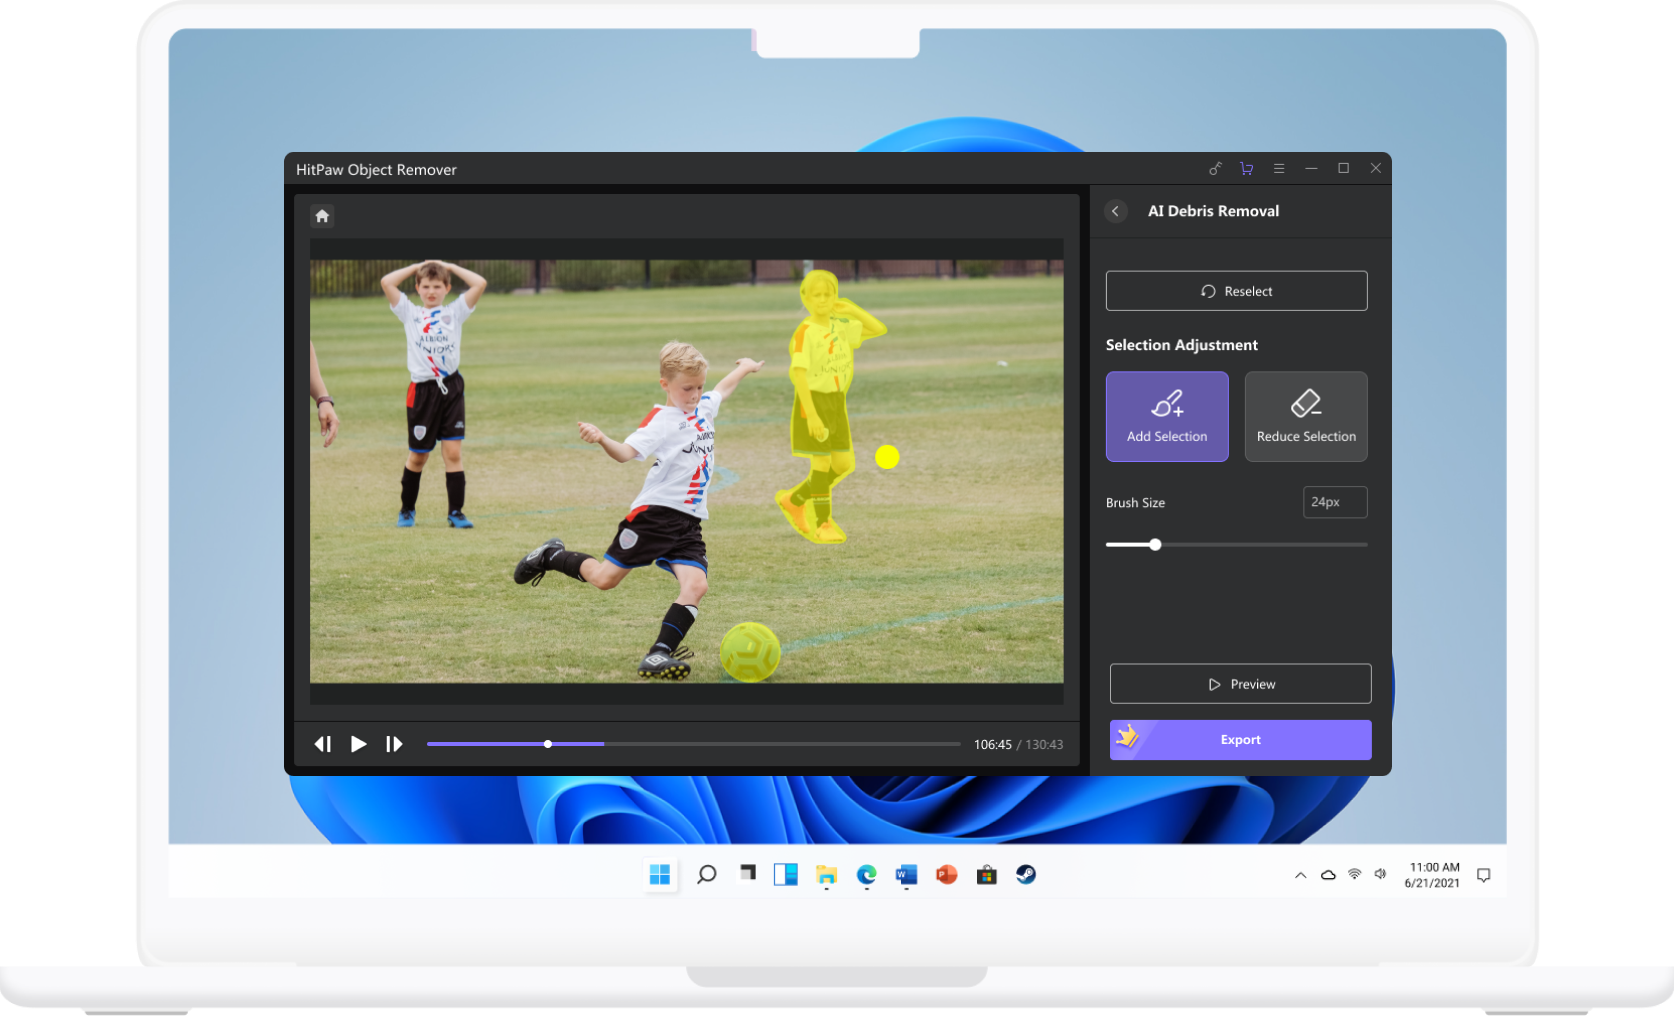Click Preview to check the removal result
Viewport: 1674px width, 1016px height.
tap(1240, 683)
